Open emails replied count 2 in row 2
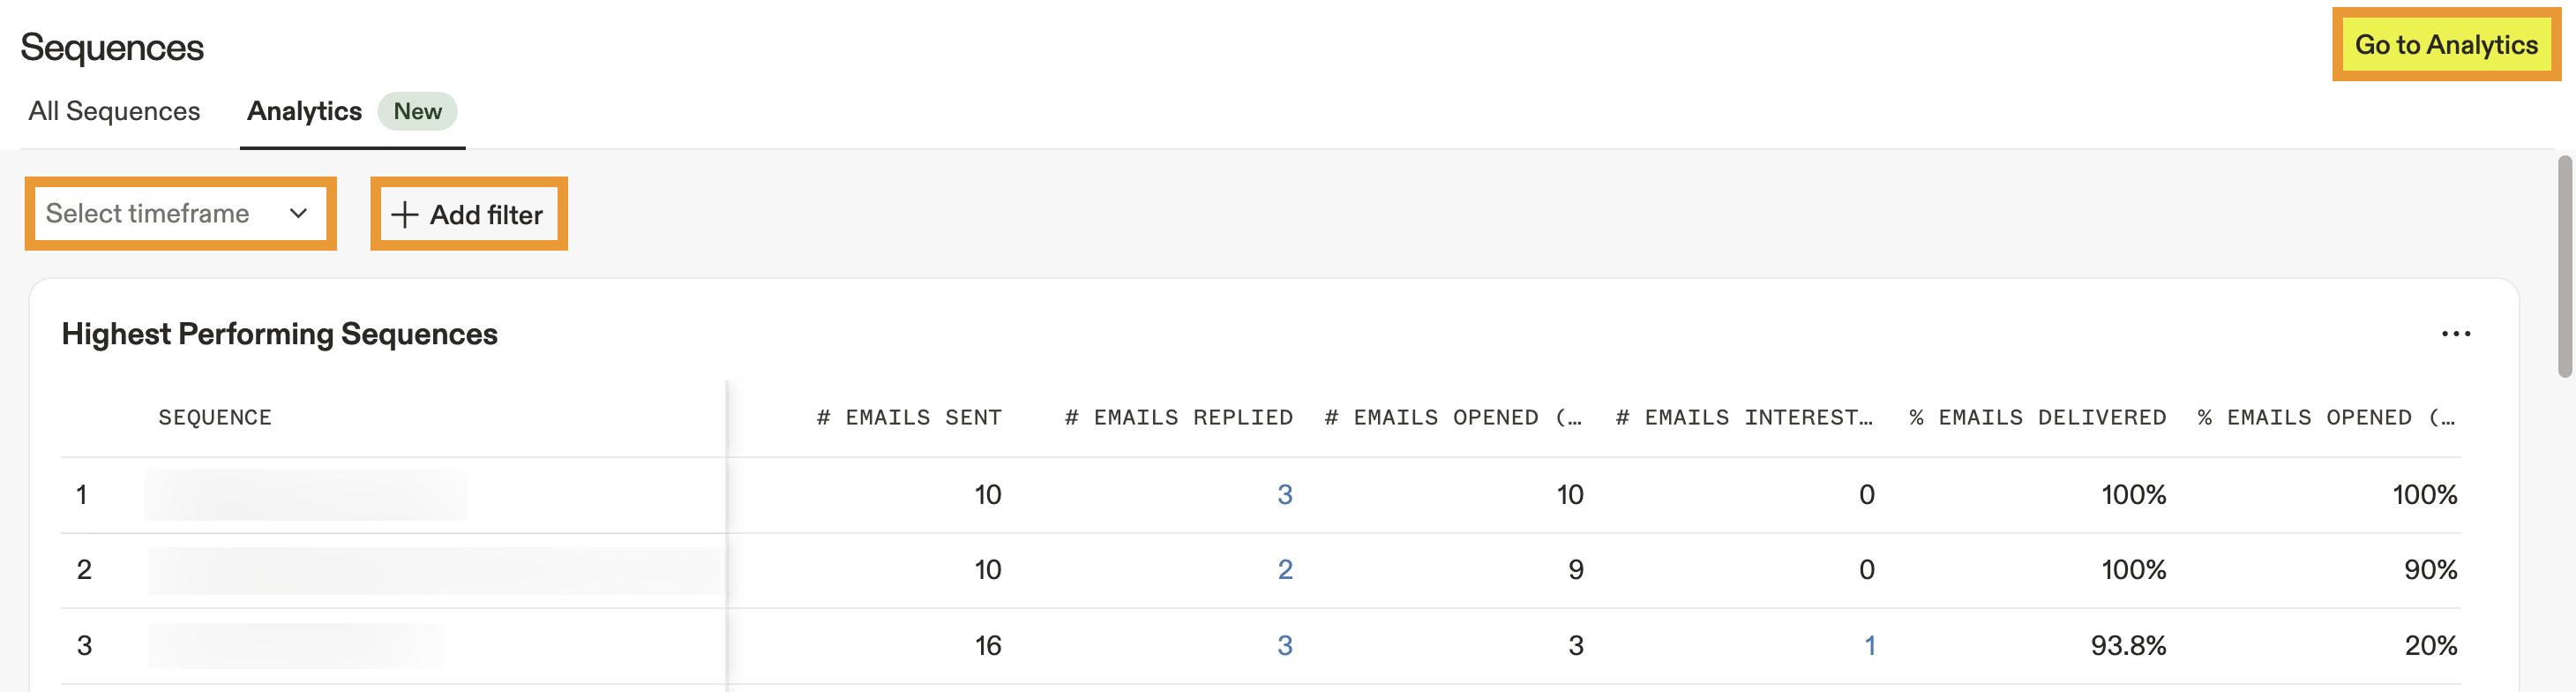Viewport: 2576px width, 692px height. pos(1284,570)
